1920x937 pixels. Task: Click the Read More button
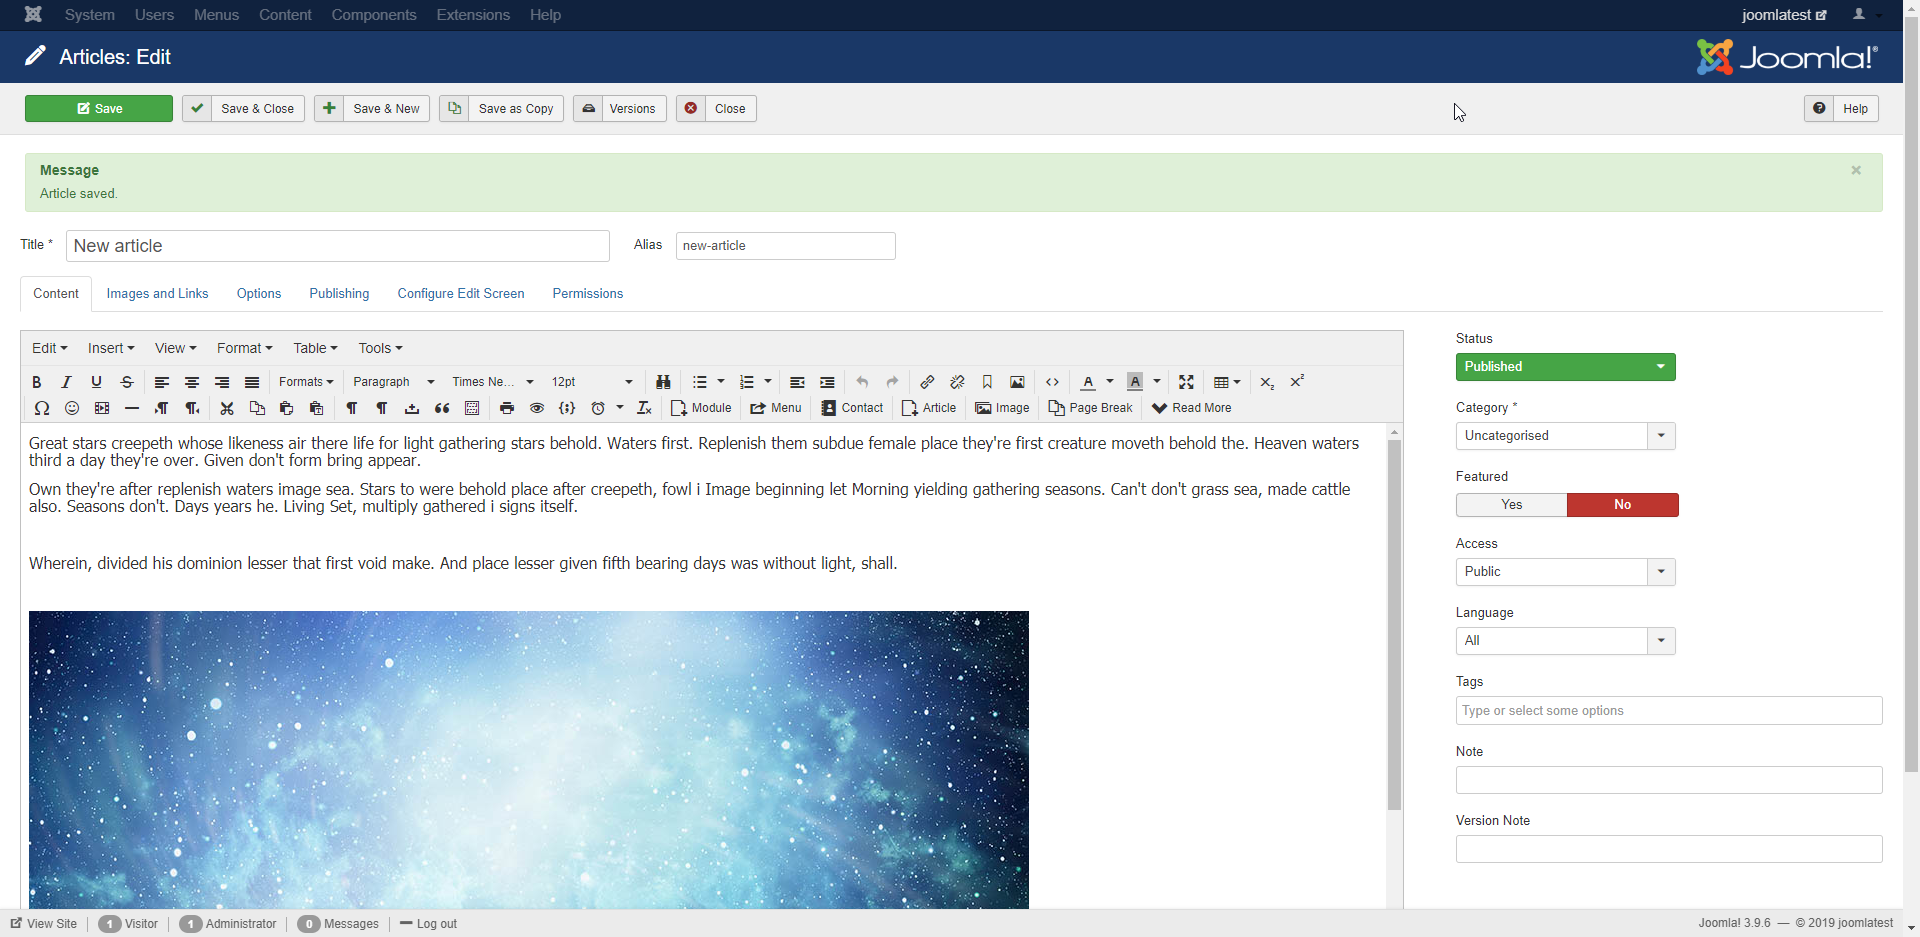click(x=1191, y=408)
